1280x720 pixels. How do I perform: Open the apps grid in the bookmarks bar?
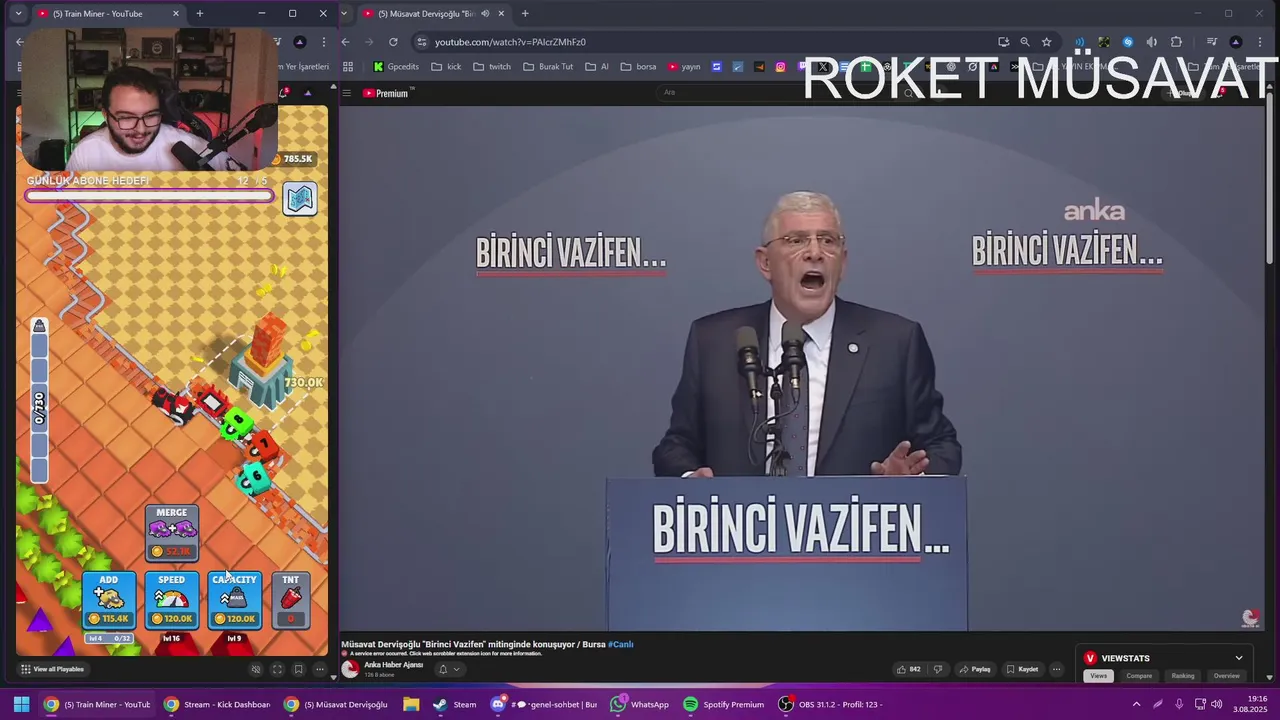[348, 67]
